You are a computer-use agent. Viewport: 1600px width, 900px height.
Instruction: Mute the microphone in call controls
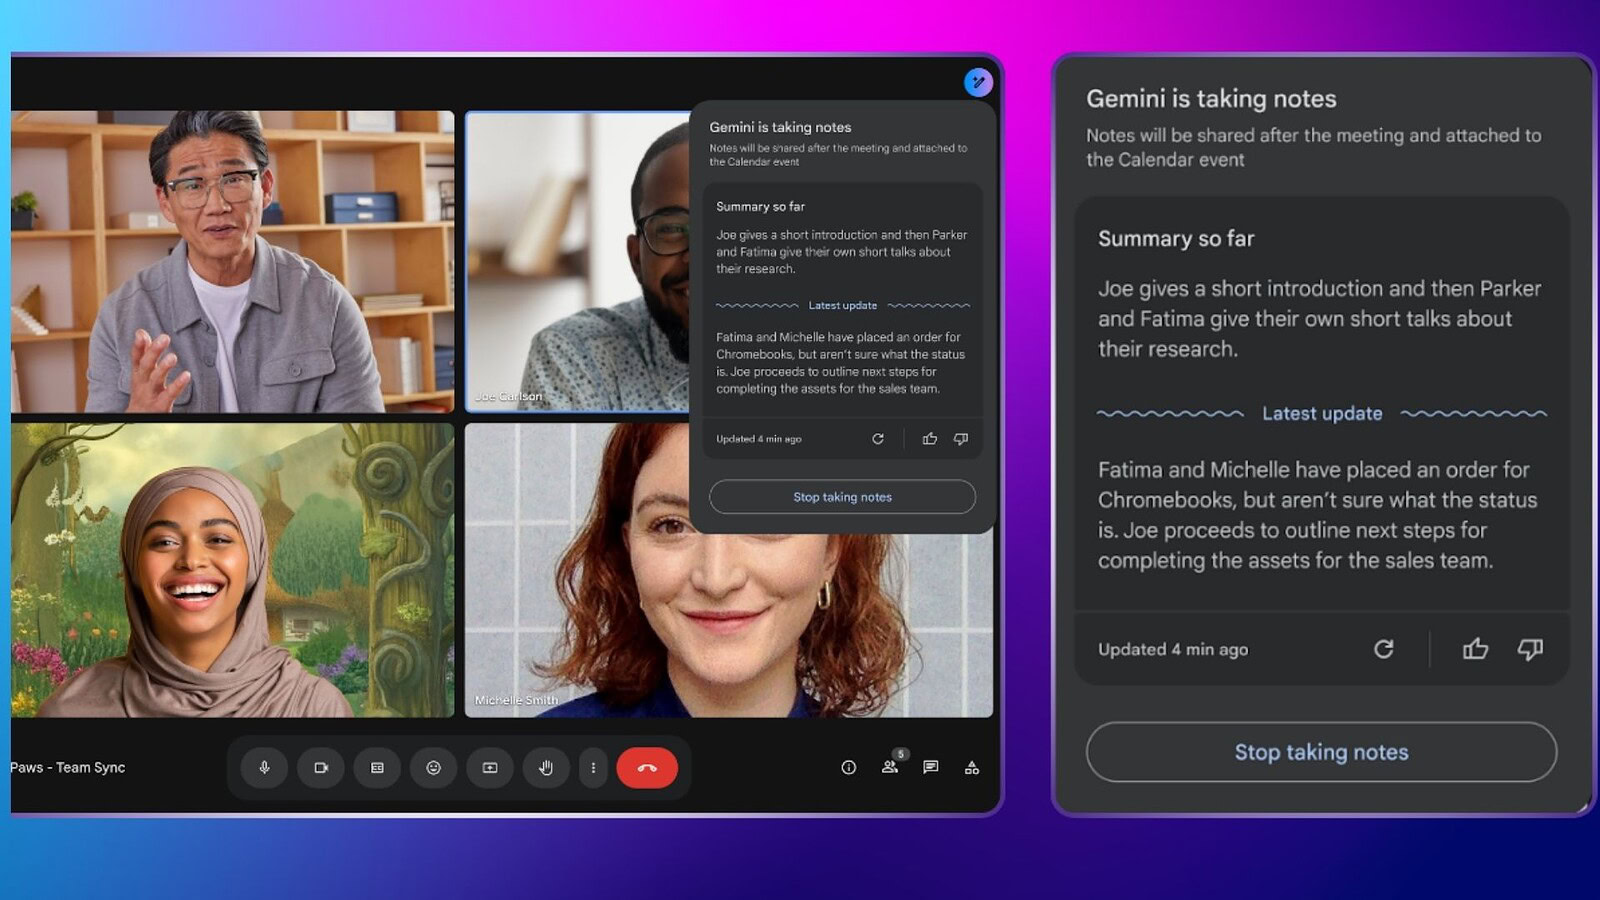[264, 768]
